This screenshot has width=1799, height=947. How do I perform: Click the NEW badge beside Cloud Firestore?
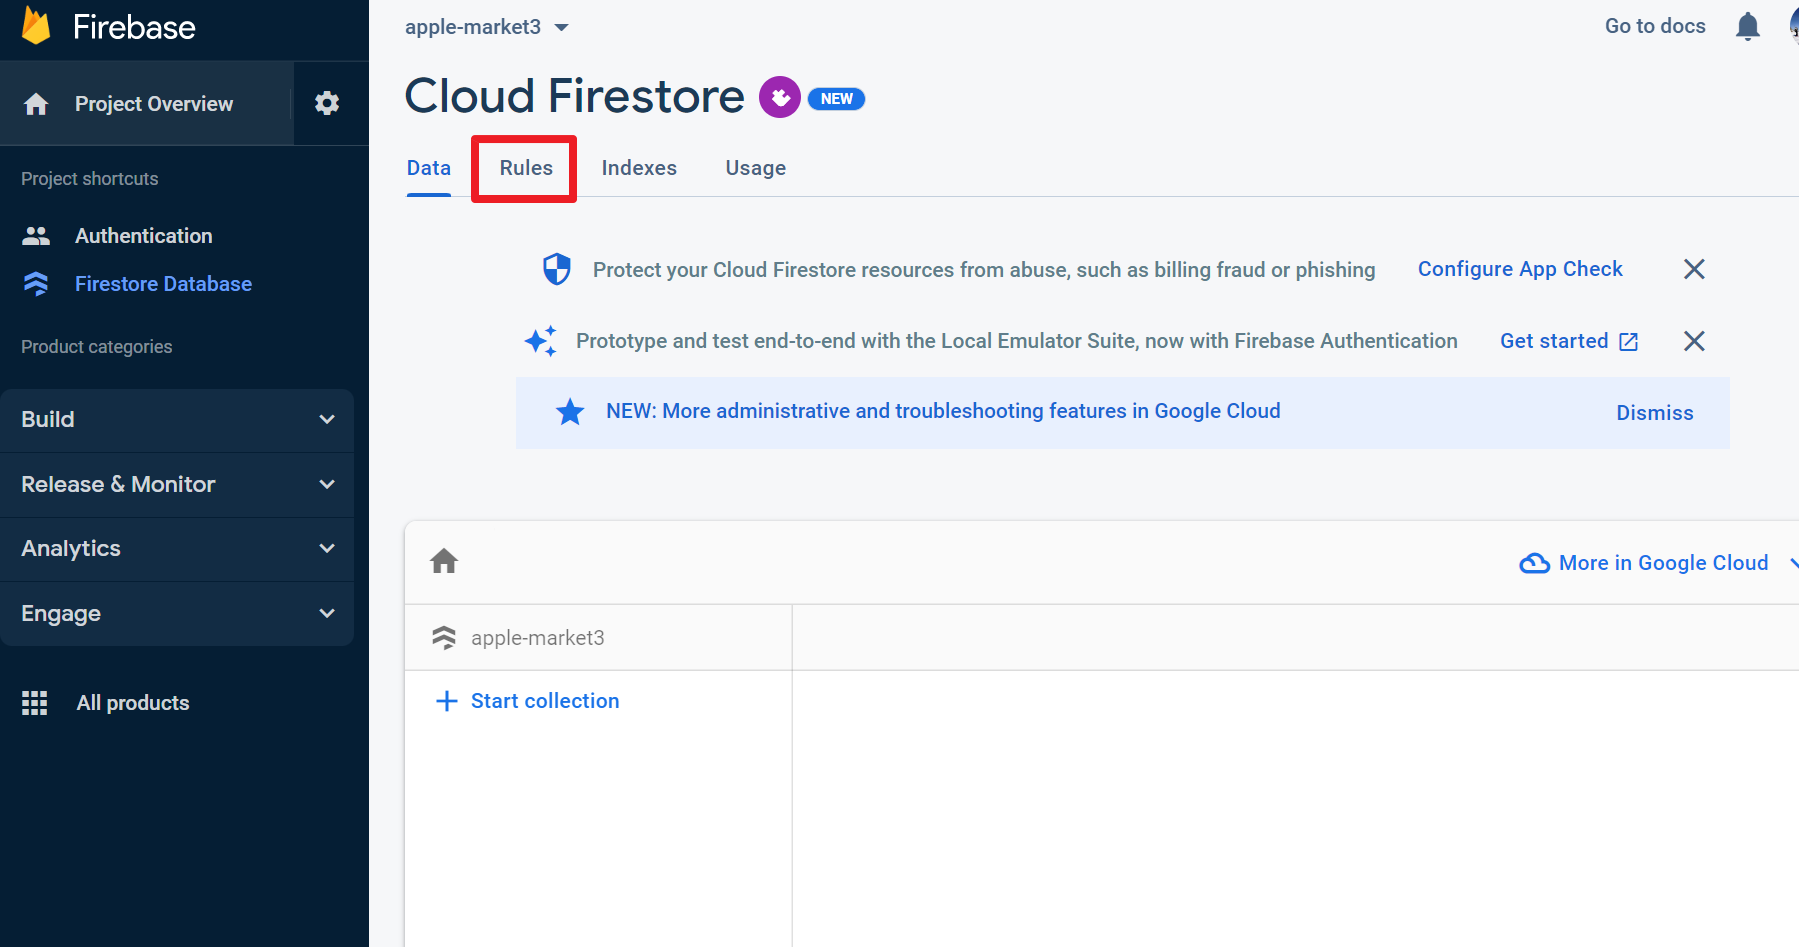coord(836,99)
